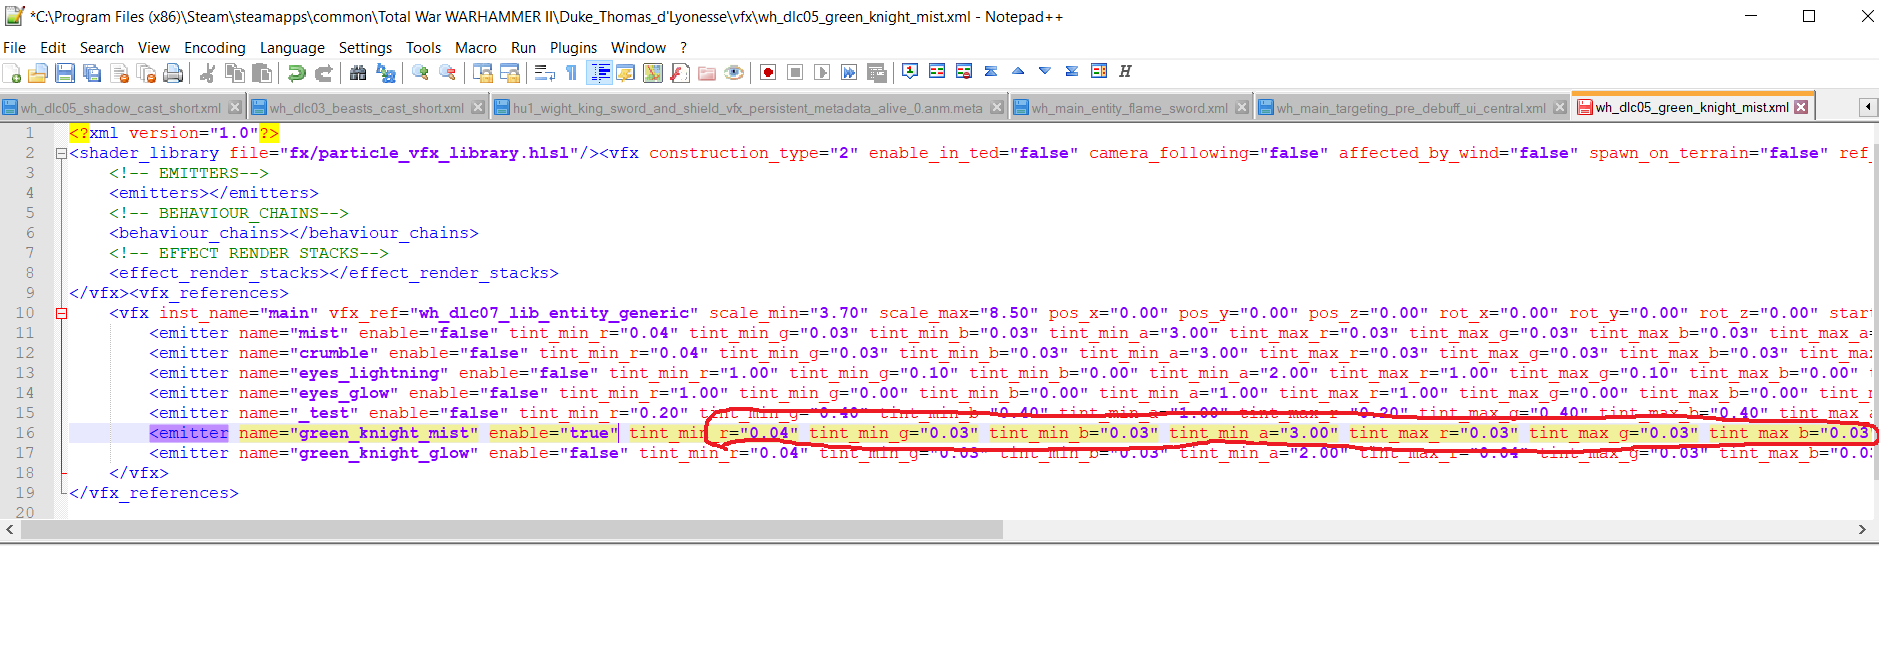Open the Search menu
The width and height of the screenshot is (1879, 670).
coord(102,48)
